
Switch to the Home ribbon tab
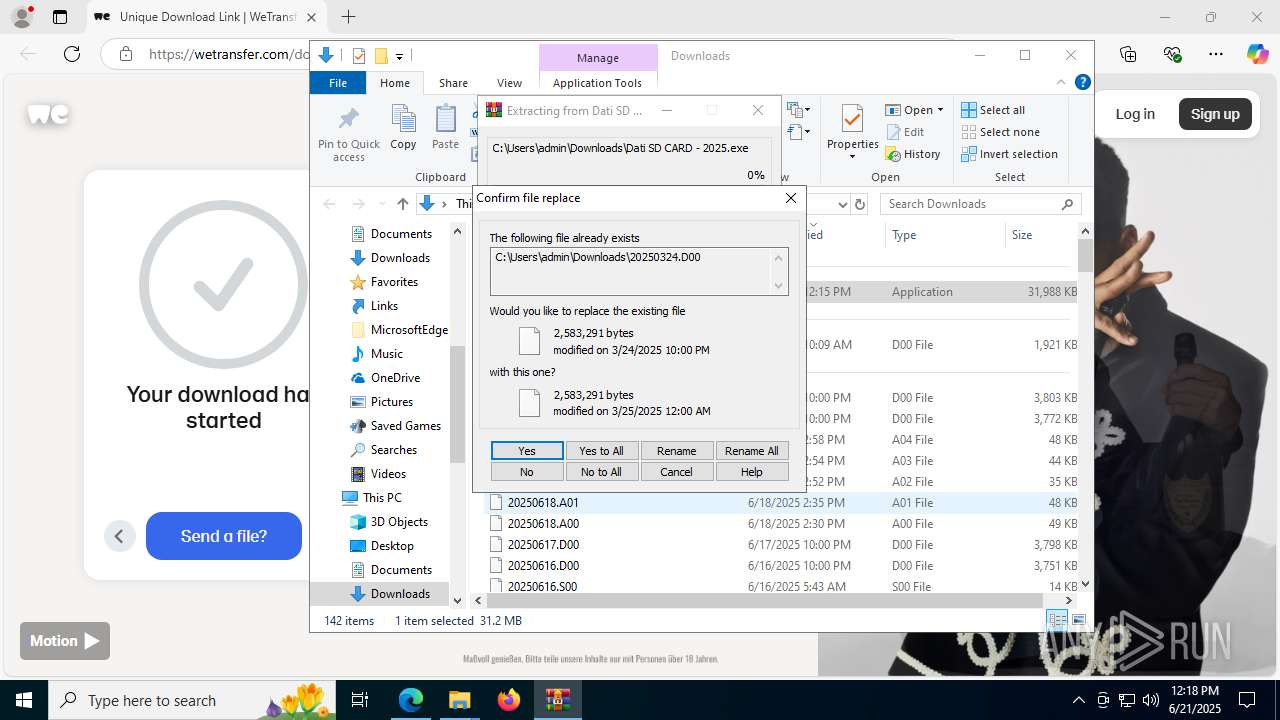tap(394, 83)
